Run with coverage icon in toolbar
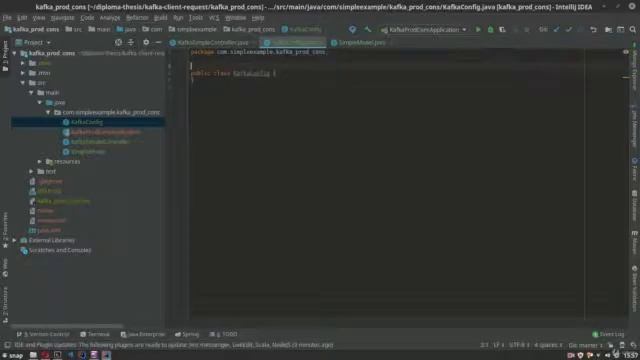 coord(502,29)
